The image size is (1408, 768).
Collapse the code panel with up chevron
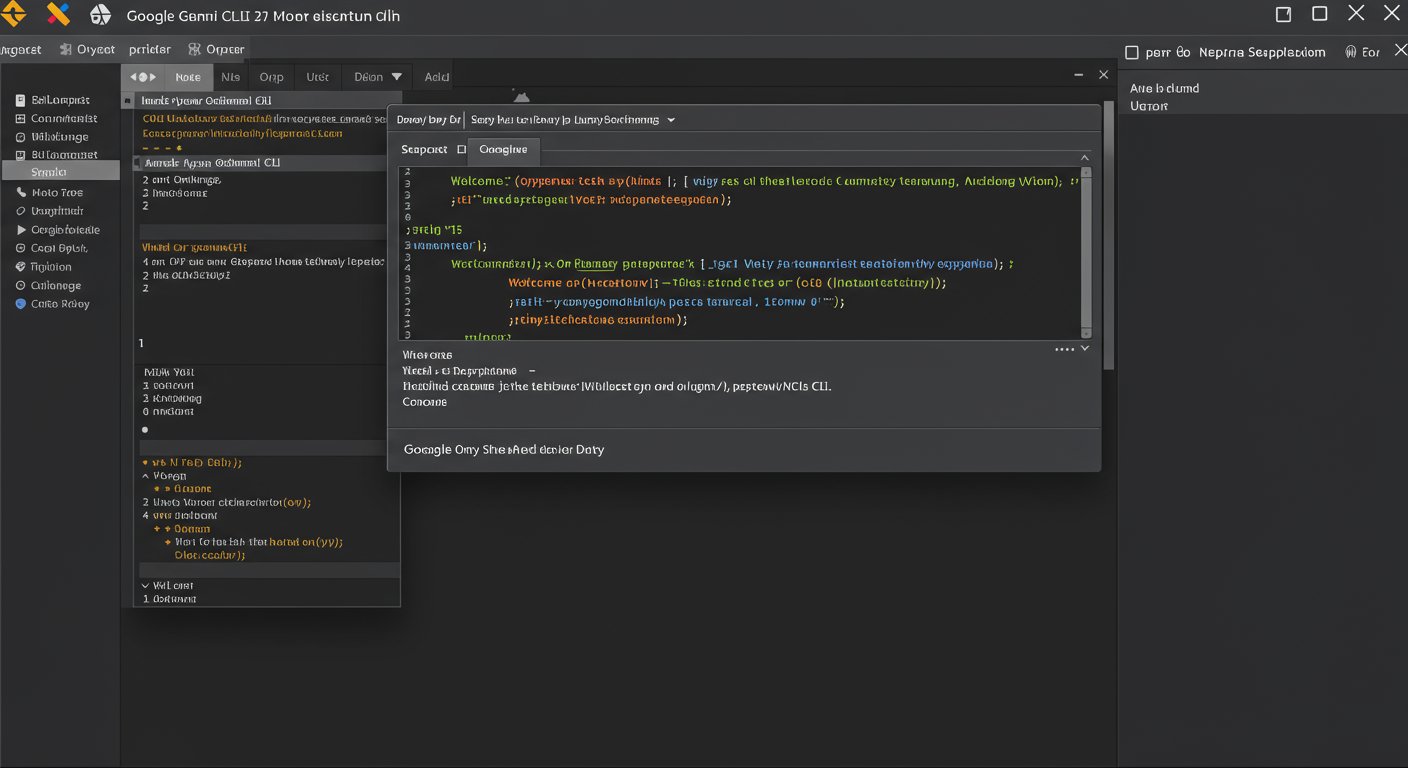pos(1085,158)
